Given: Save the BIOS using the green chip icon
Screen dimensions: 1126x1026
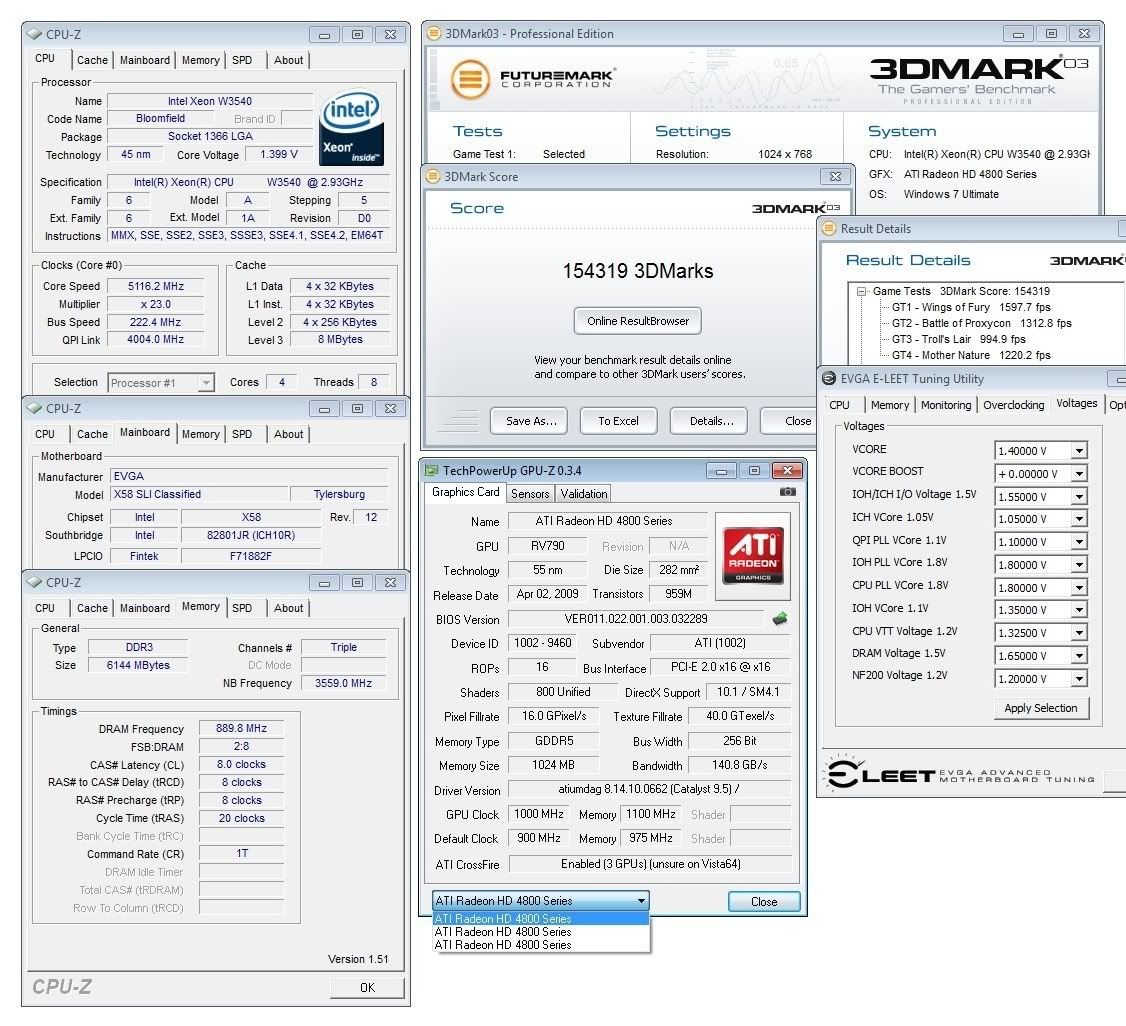Looking at the screenshot, I should pyautogui.click(x=780, y=618).
